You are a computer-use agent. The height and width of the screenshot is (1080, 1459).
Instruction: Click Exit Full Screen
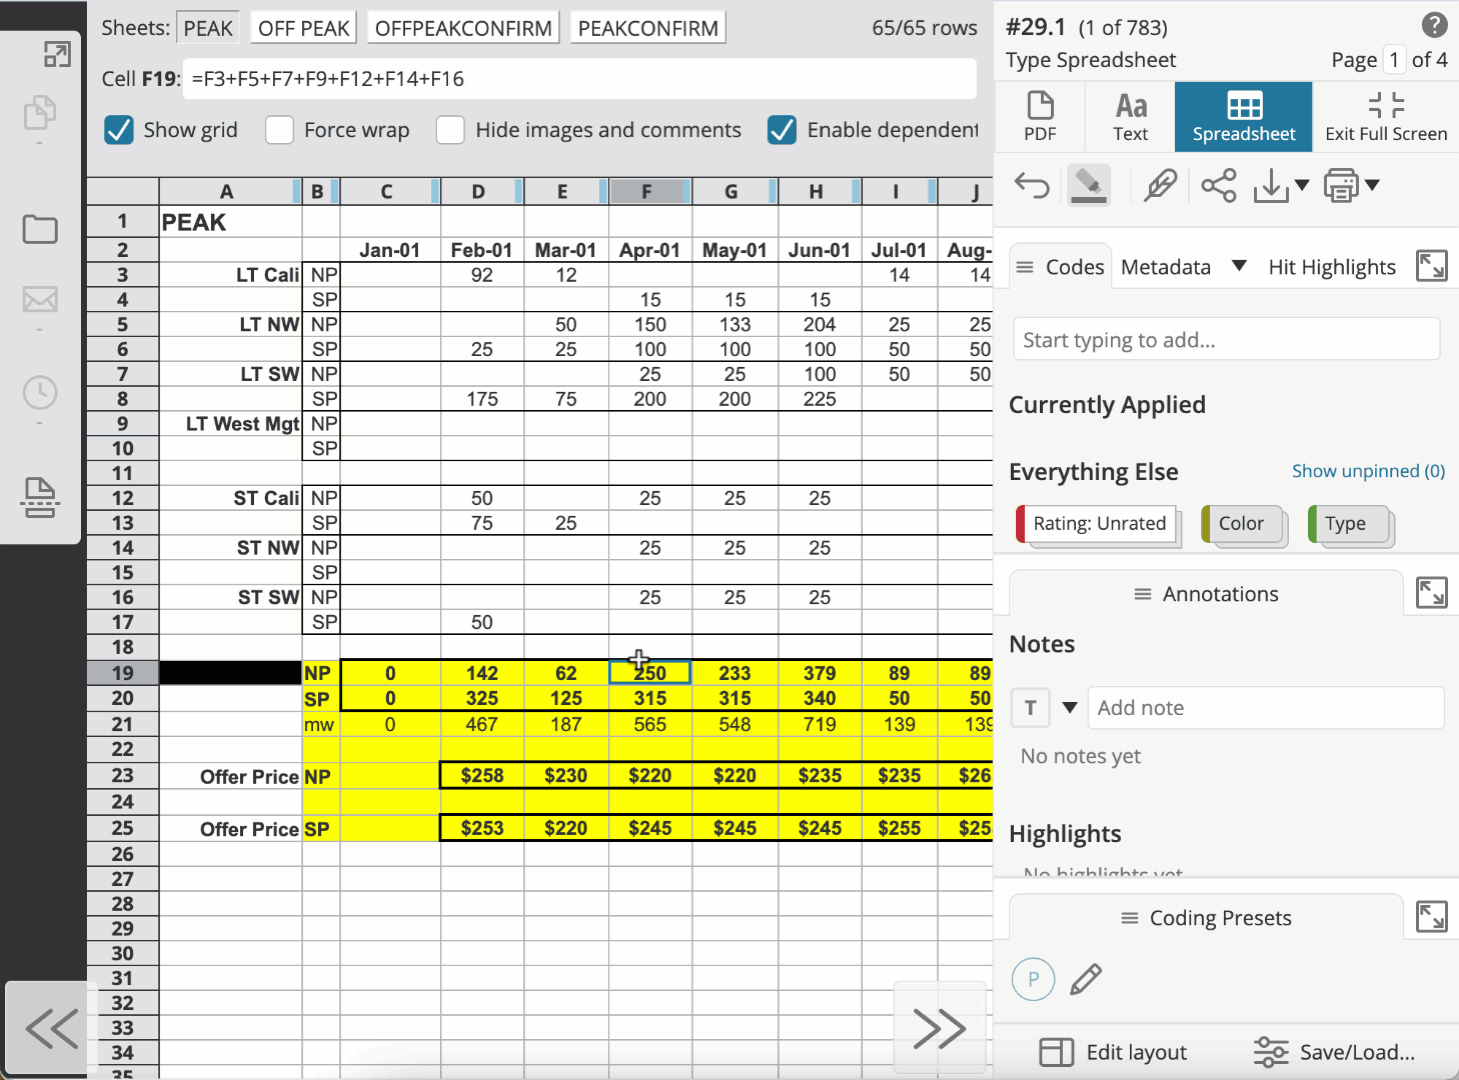(1386, 116)
